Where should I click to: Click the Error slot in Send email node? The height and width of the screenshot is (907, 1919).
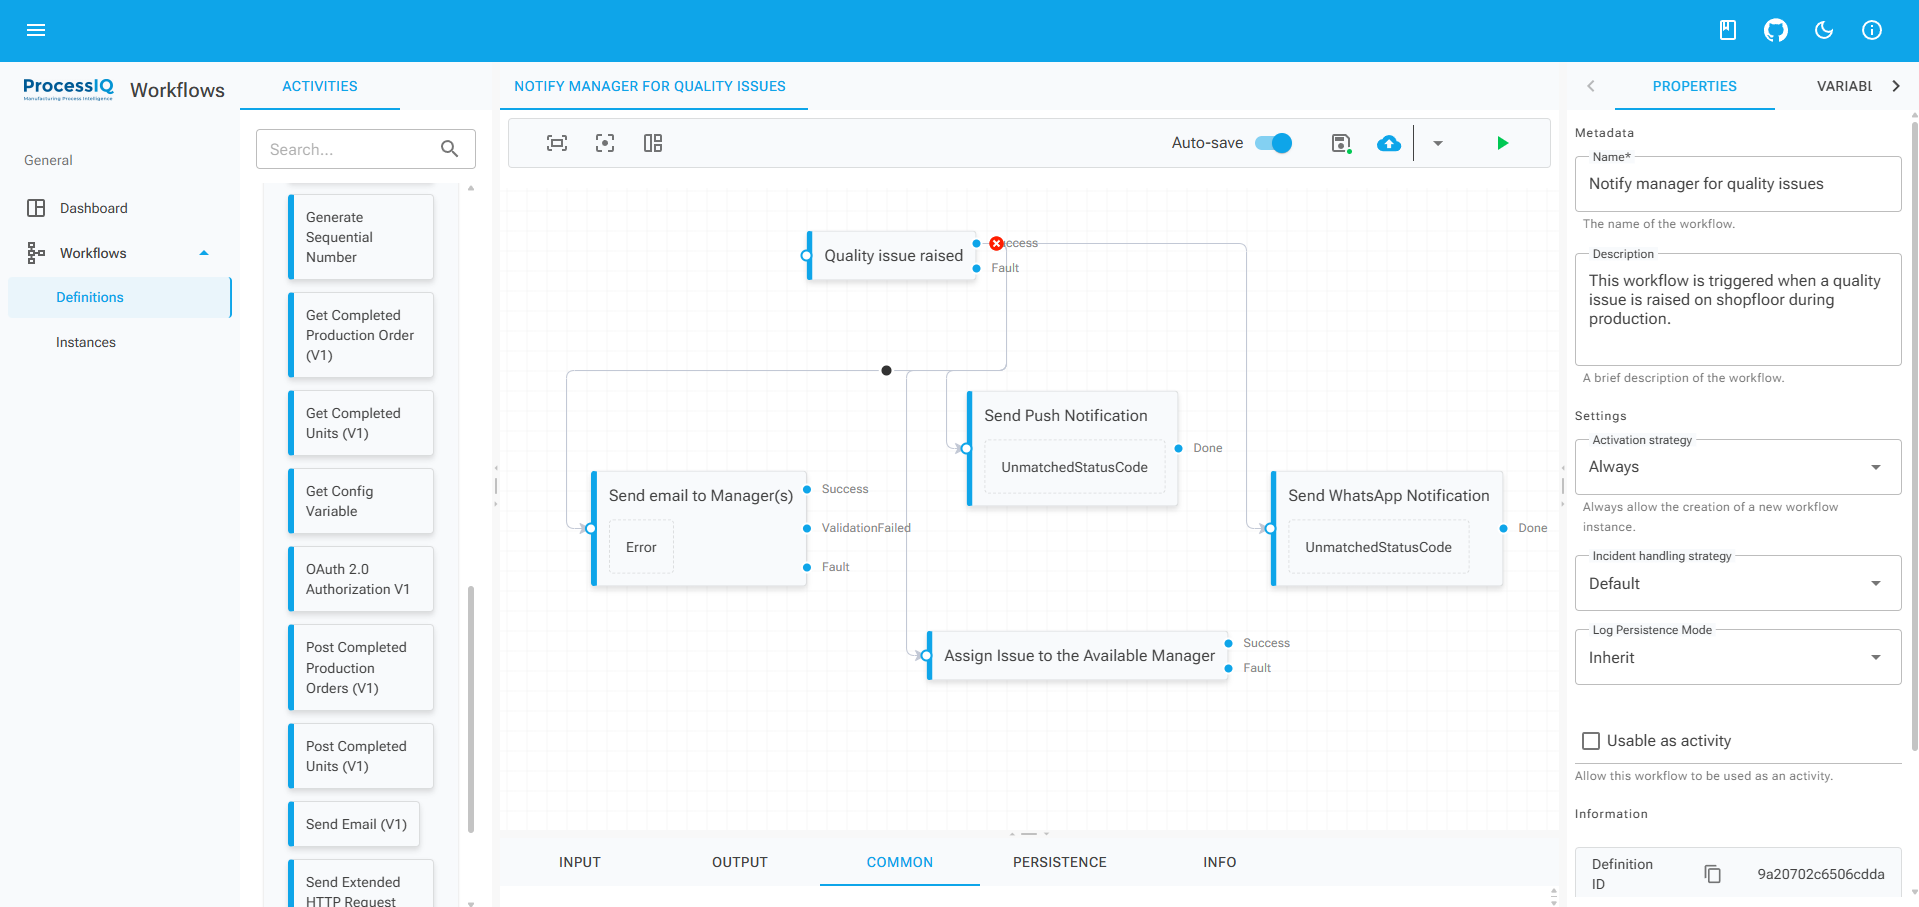click(x=641, y=547)
